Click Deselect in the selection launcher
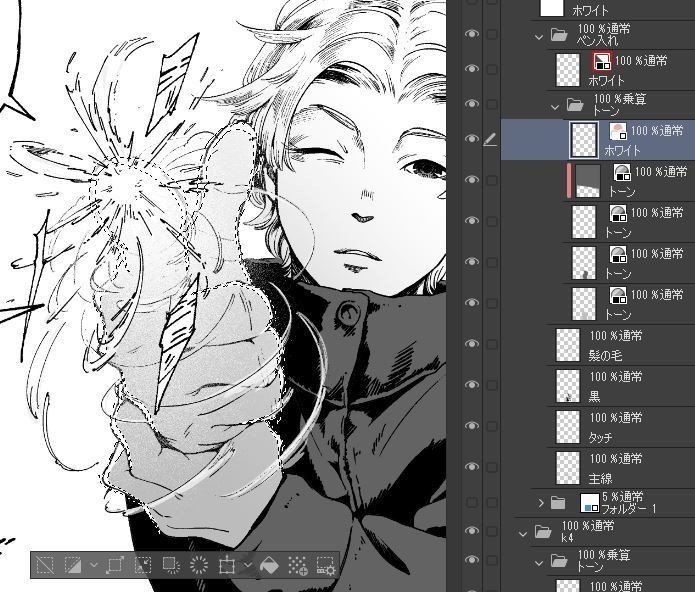The height and width of the screenshot is (592, 695). (45, 565)
